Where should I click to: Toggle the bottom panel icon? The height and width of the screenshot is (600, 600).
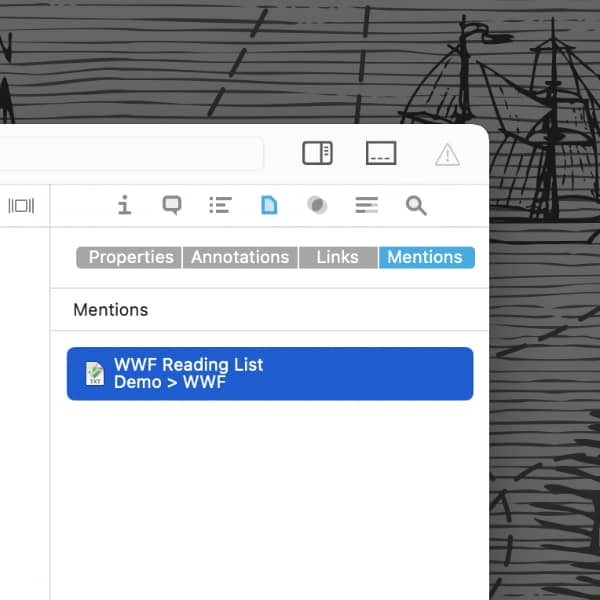(381, 153)
